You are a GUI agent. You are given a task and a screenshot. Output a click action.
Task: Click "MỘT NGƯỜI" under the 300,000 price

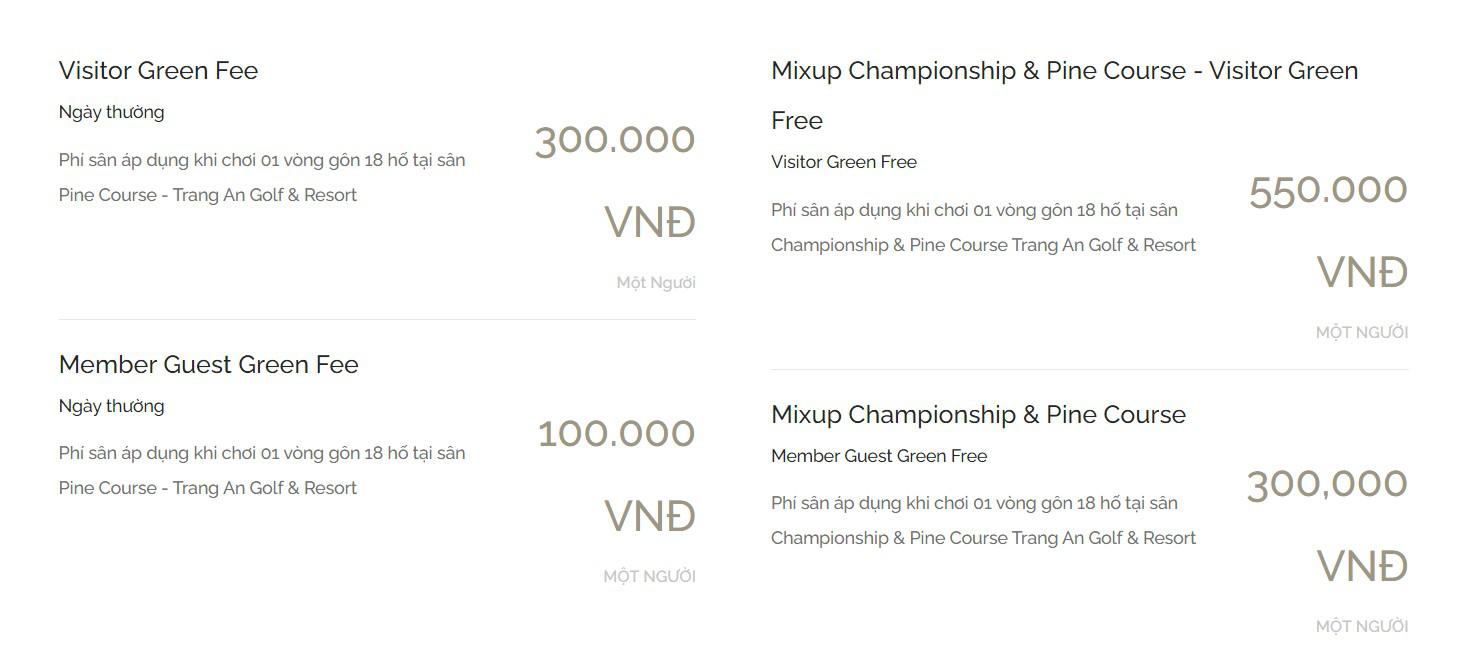pos(1361,627)
